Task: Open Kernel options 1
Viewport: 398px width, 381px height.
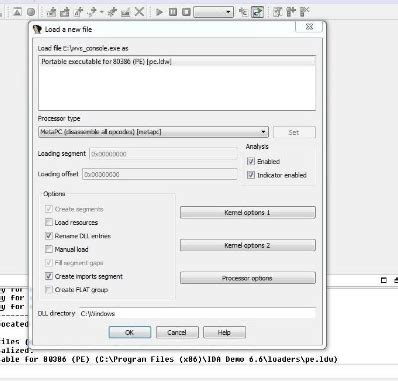Action: click(248, 212)
